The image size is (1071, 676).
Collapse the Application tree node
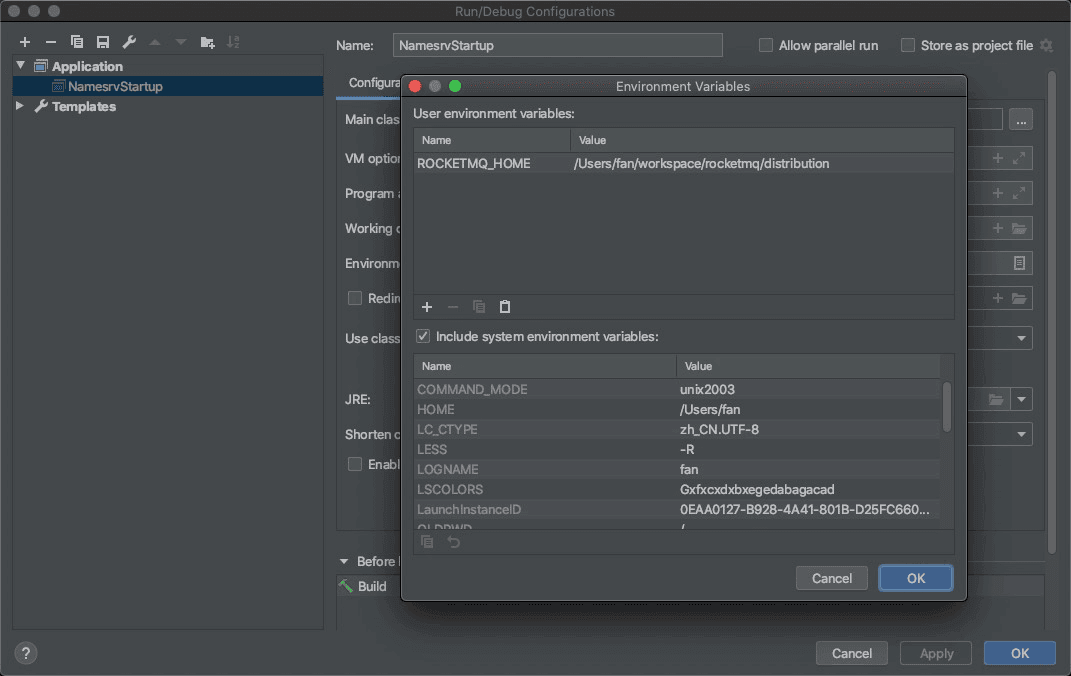pyautogui.click(x=20, y=66)
